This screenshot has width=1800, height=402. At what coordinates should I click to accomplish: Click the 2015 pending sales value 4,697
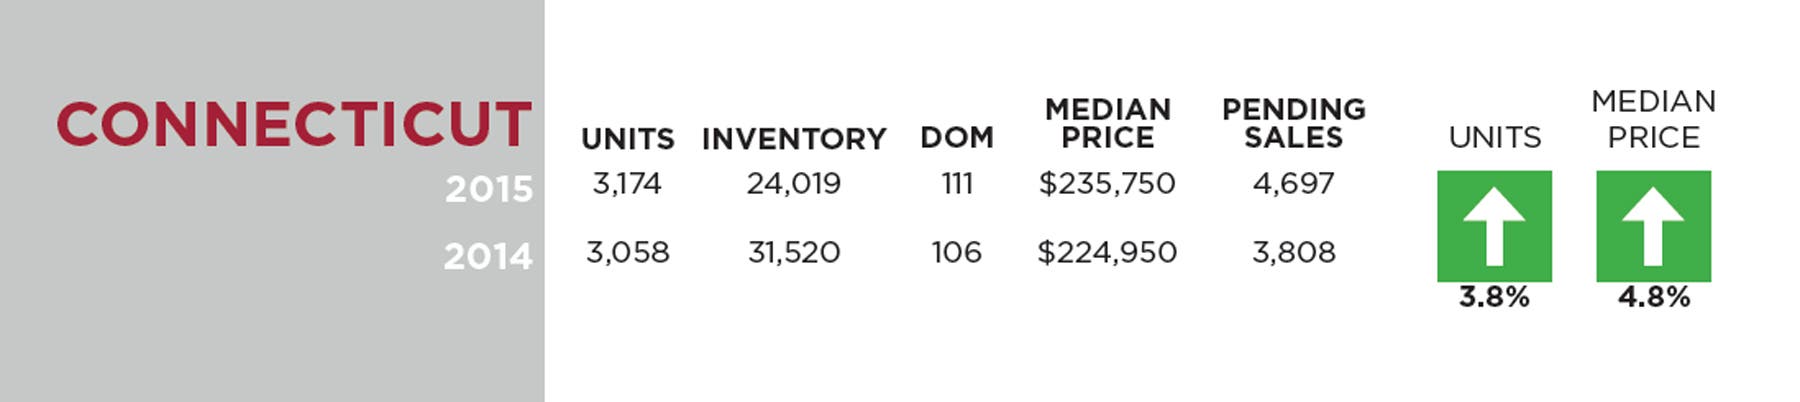pyautogui.click(x=1293, y=184)
